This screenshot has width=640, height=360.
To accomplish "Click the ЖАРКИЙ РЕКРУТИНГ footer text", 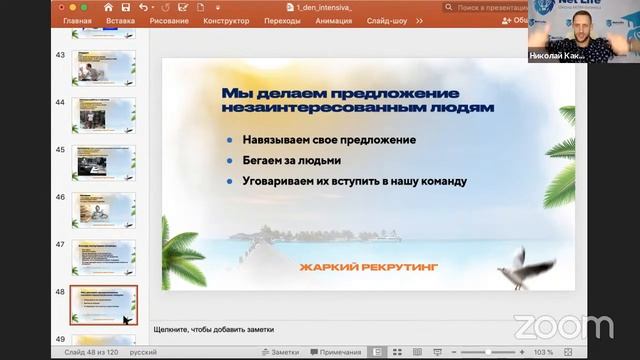I will 369,267.
